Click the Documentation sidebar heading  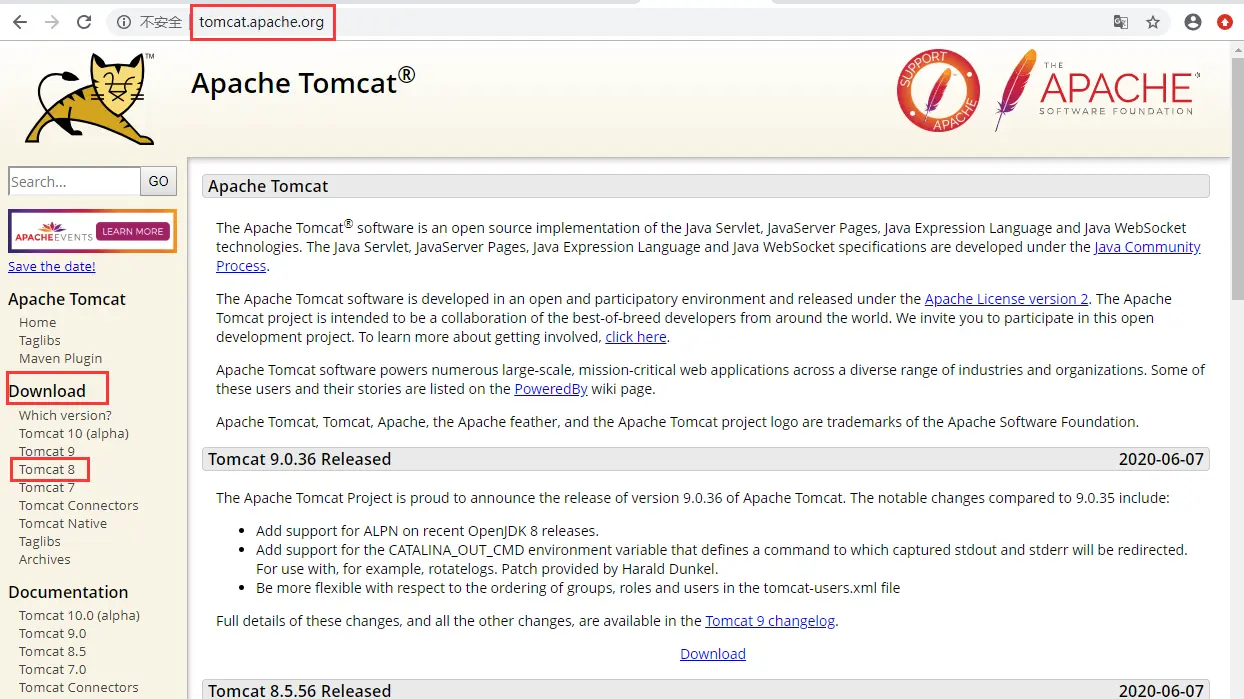(x=68, y=592)
